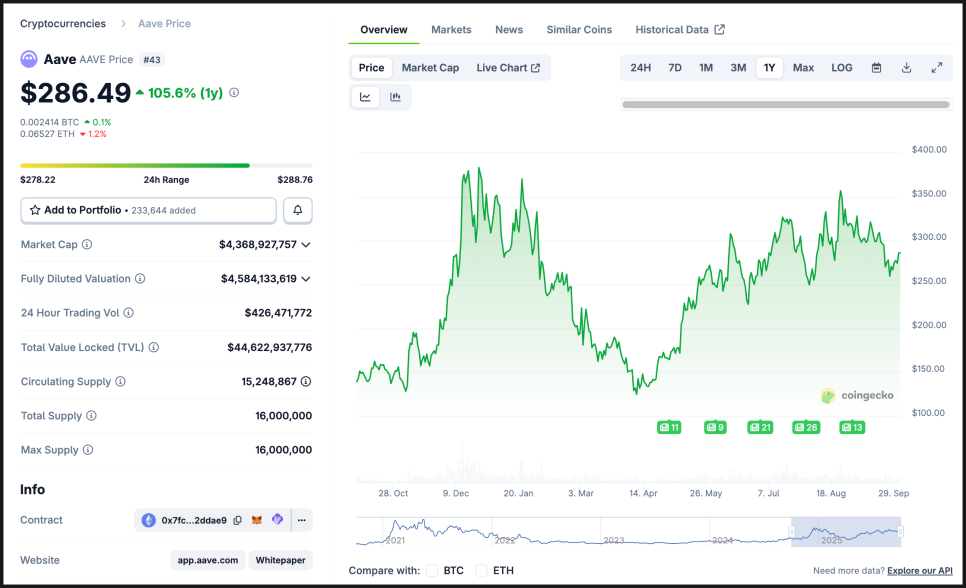
Task: Click the price alert bell icon
Action: (298, 210)
